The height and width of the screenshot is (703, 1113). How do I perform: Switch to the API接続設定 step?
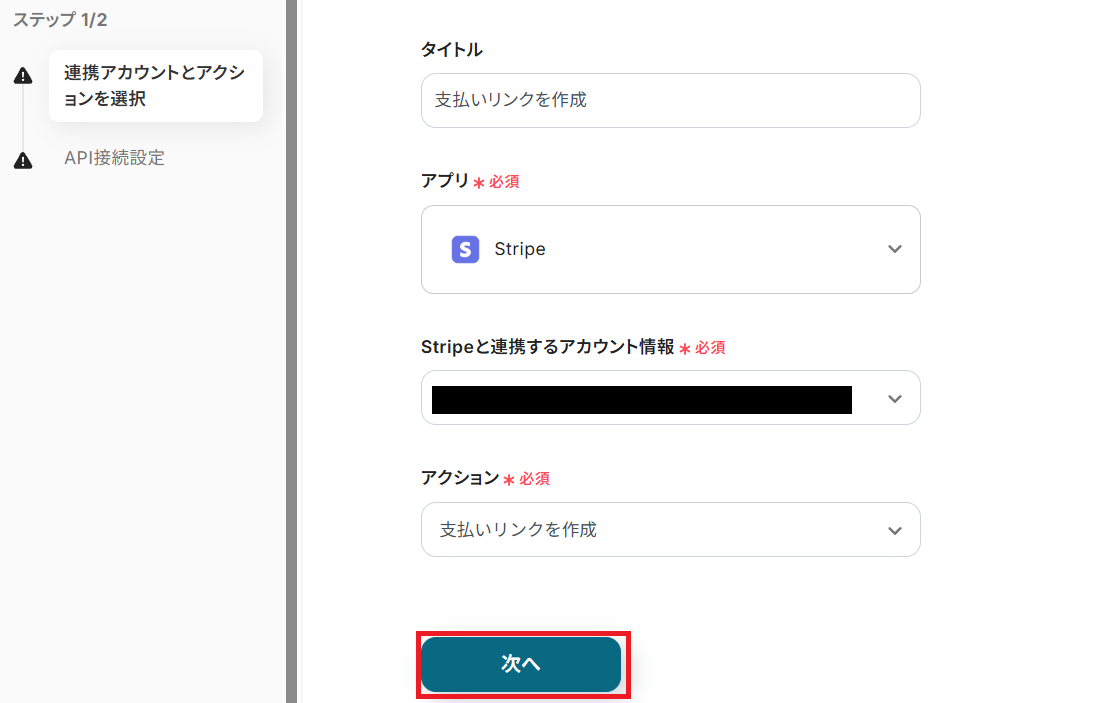tap(114, 158)
